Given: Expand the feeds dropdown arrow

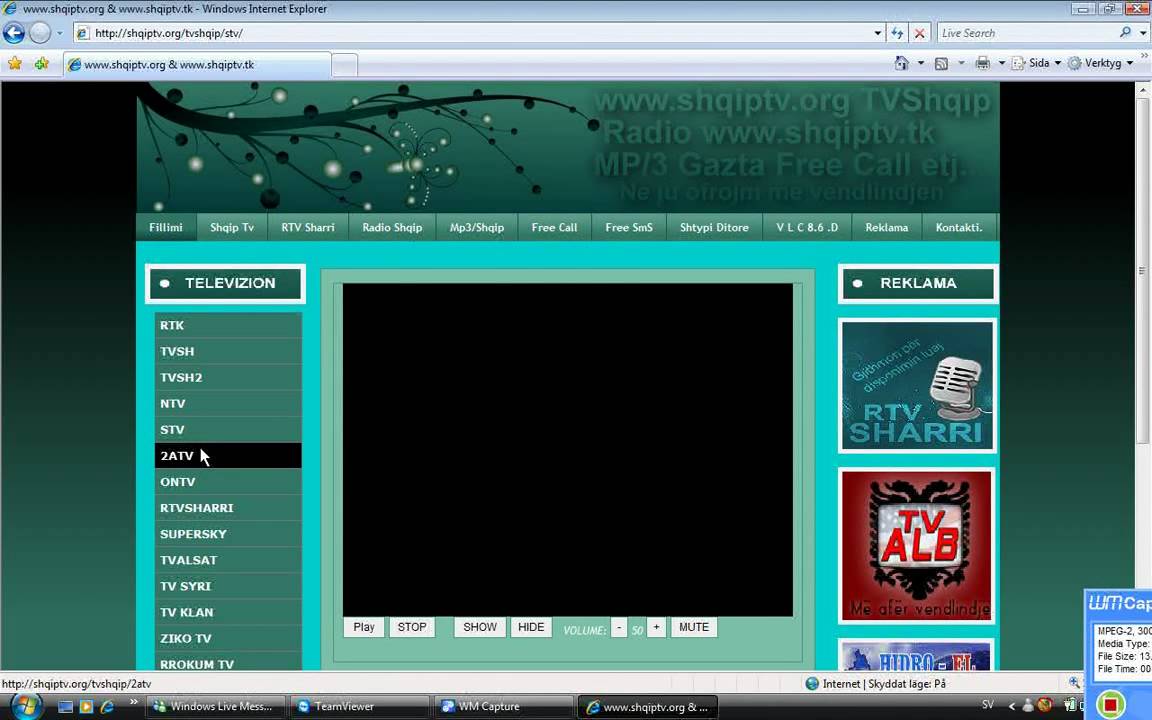Looking at the screenshot, I should pyautogui.click(x=961, y=63).
